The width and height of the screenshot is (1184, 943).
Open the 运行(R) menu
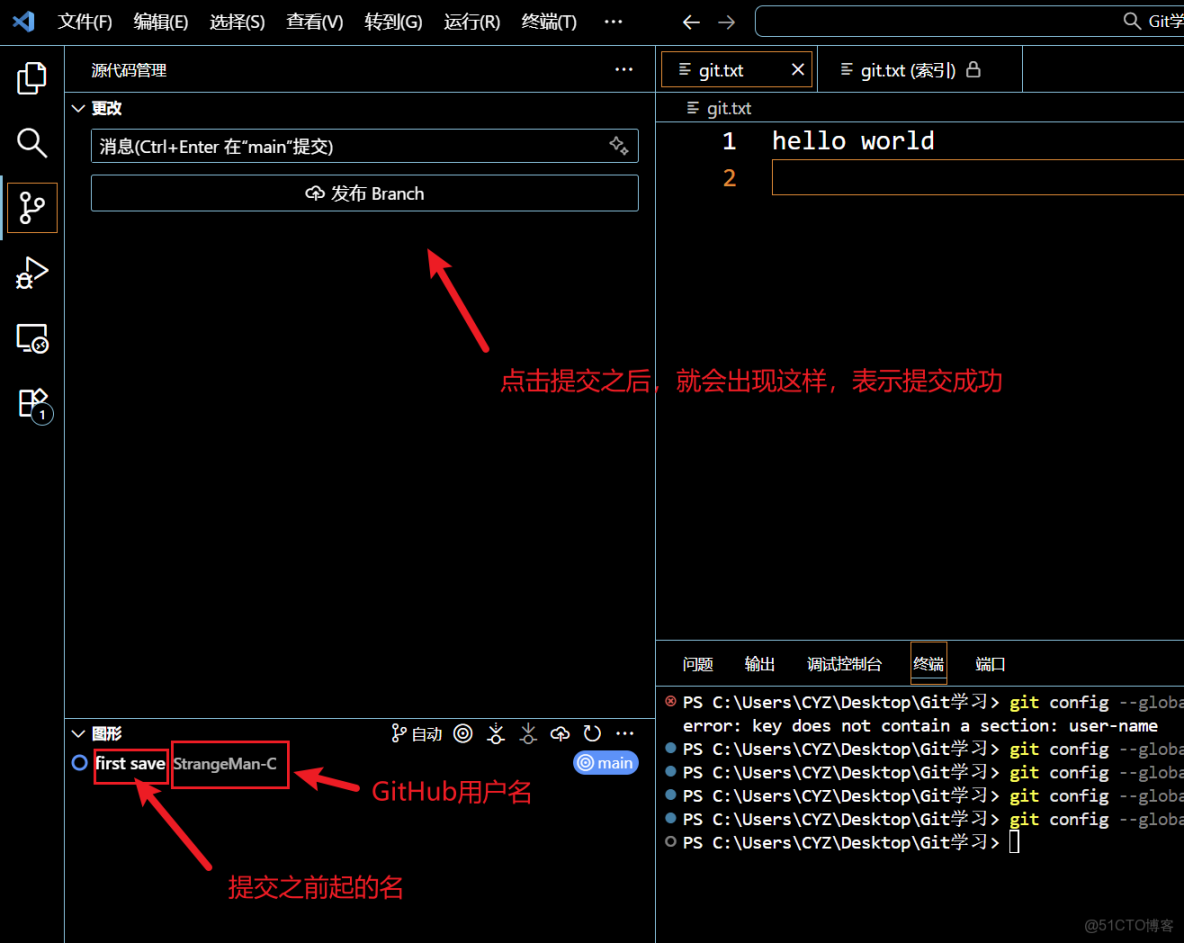click(x=470, y=21)
